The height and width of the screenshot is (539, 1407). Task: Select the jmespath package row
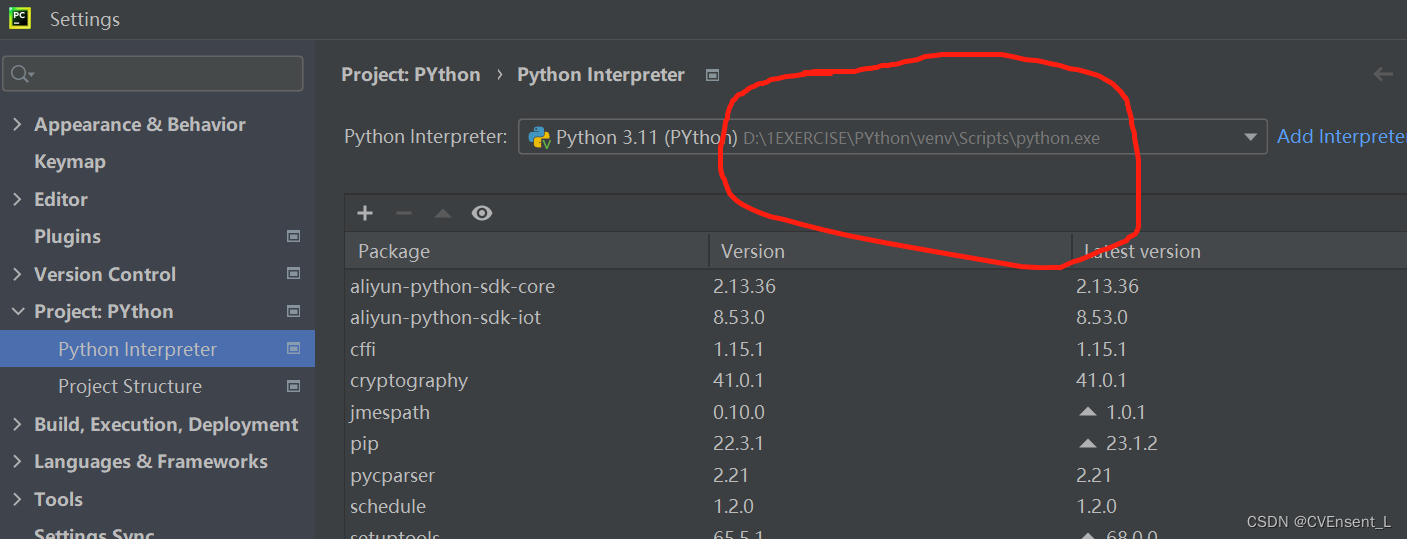pos(876,412)
